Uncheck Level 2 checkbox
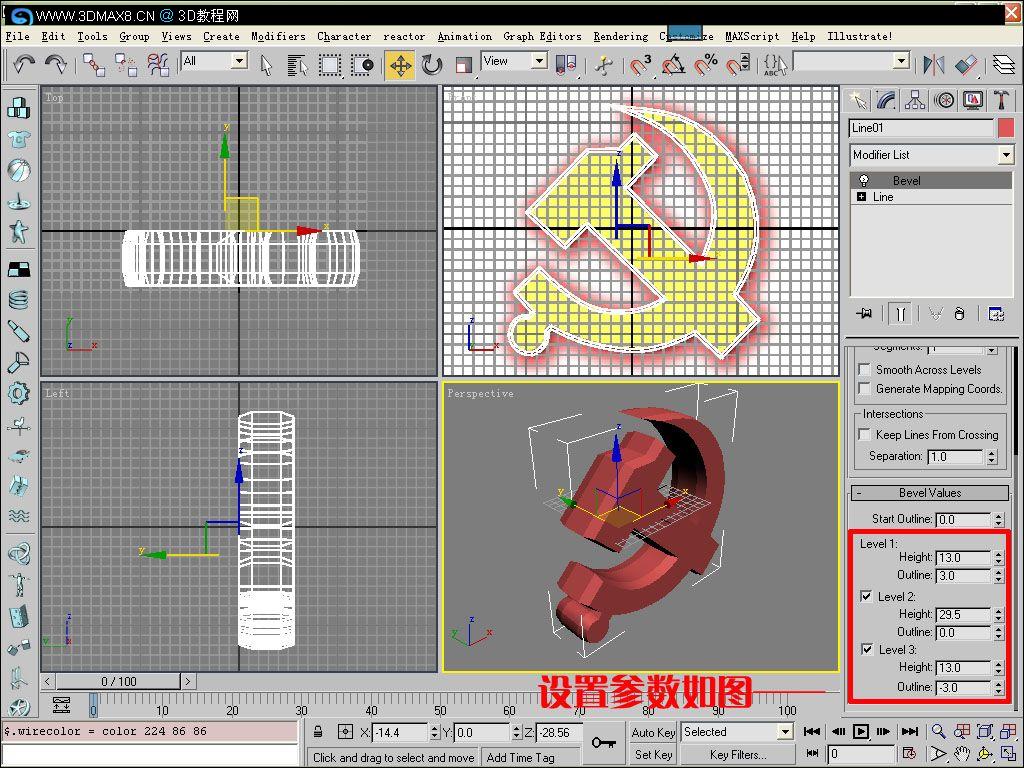The image size is (1024, 768). 867,596
